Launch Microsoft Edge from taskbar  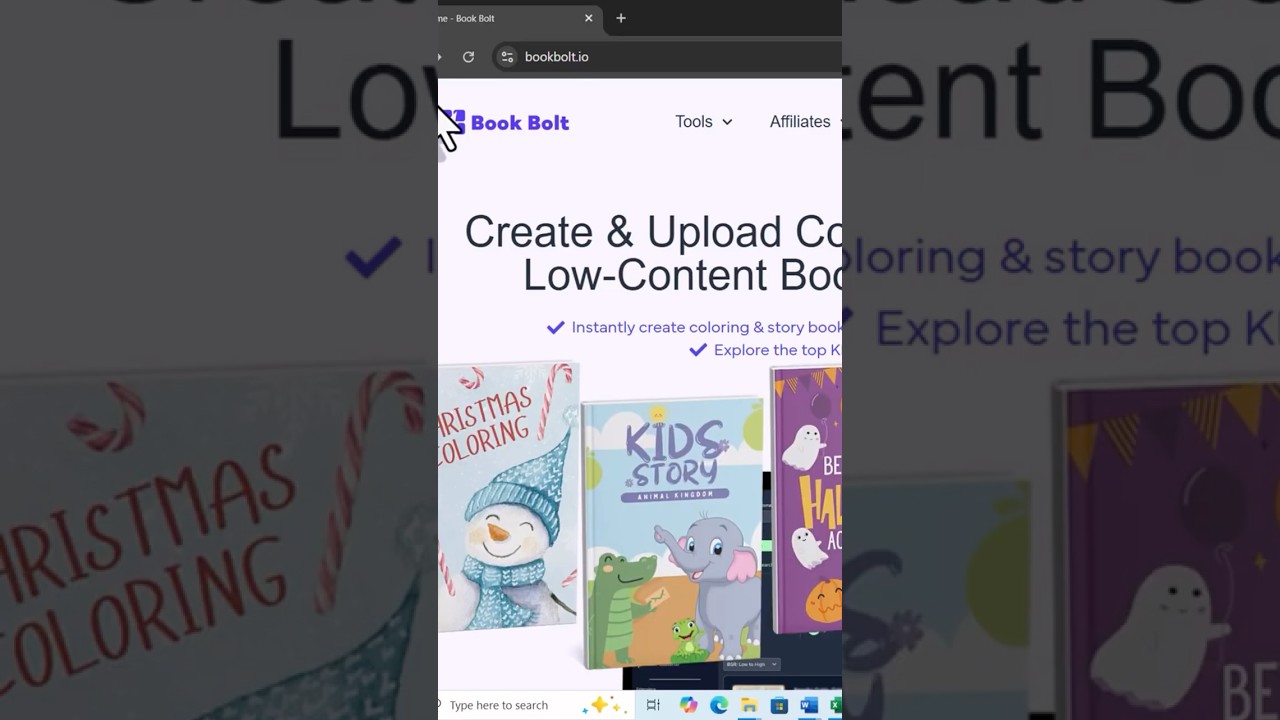(x=718, y=706)
